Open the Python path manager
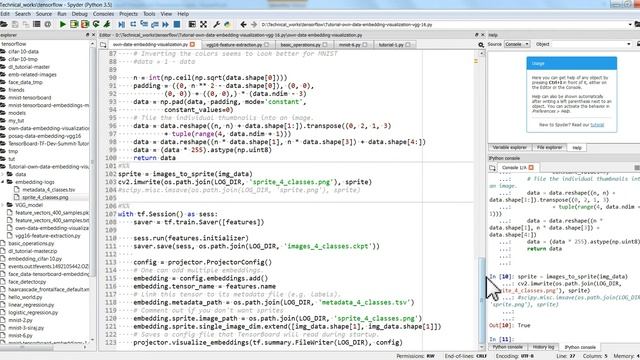This screenshot has height=360, width=640. coord(228,24)
